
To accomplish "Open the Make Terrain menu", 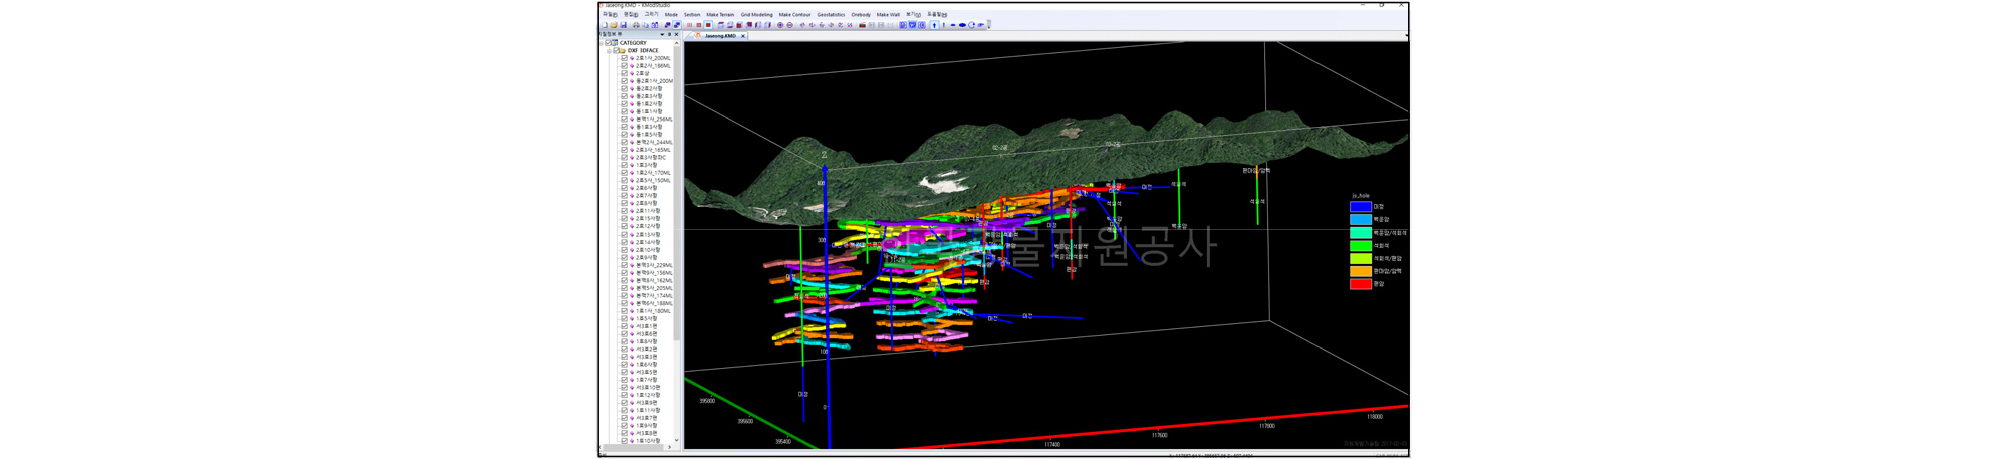I will tap(719, 15).
